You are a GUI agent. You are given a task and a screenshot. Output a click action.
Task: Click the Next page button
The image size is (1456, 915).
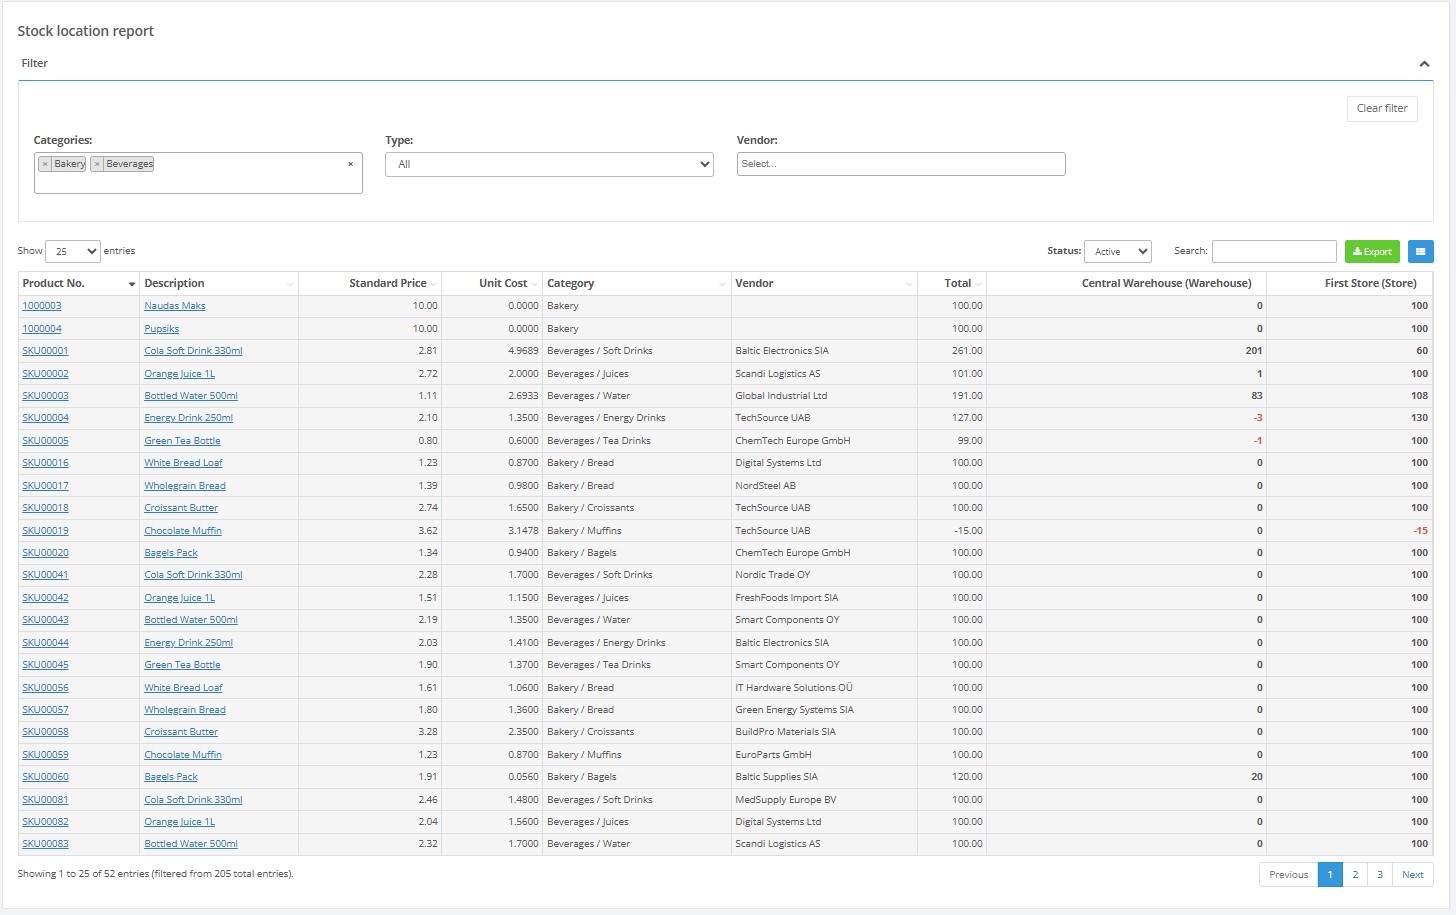1412,874
